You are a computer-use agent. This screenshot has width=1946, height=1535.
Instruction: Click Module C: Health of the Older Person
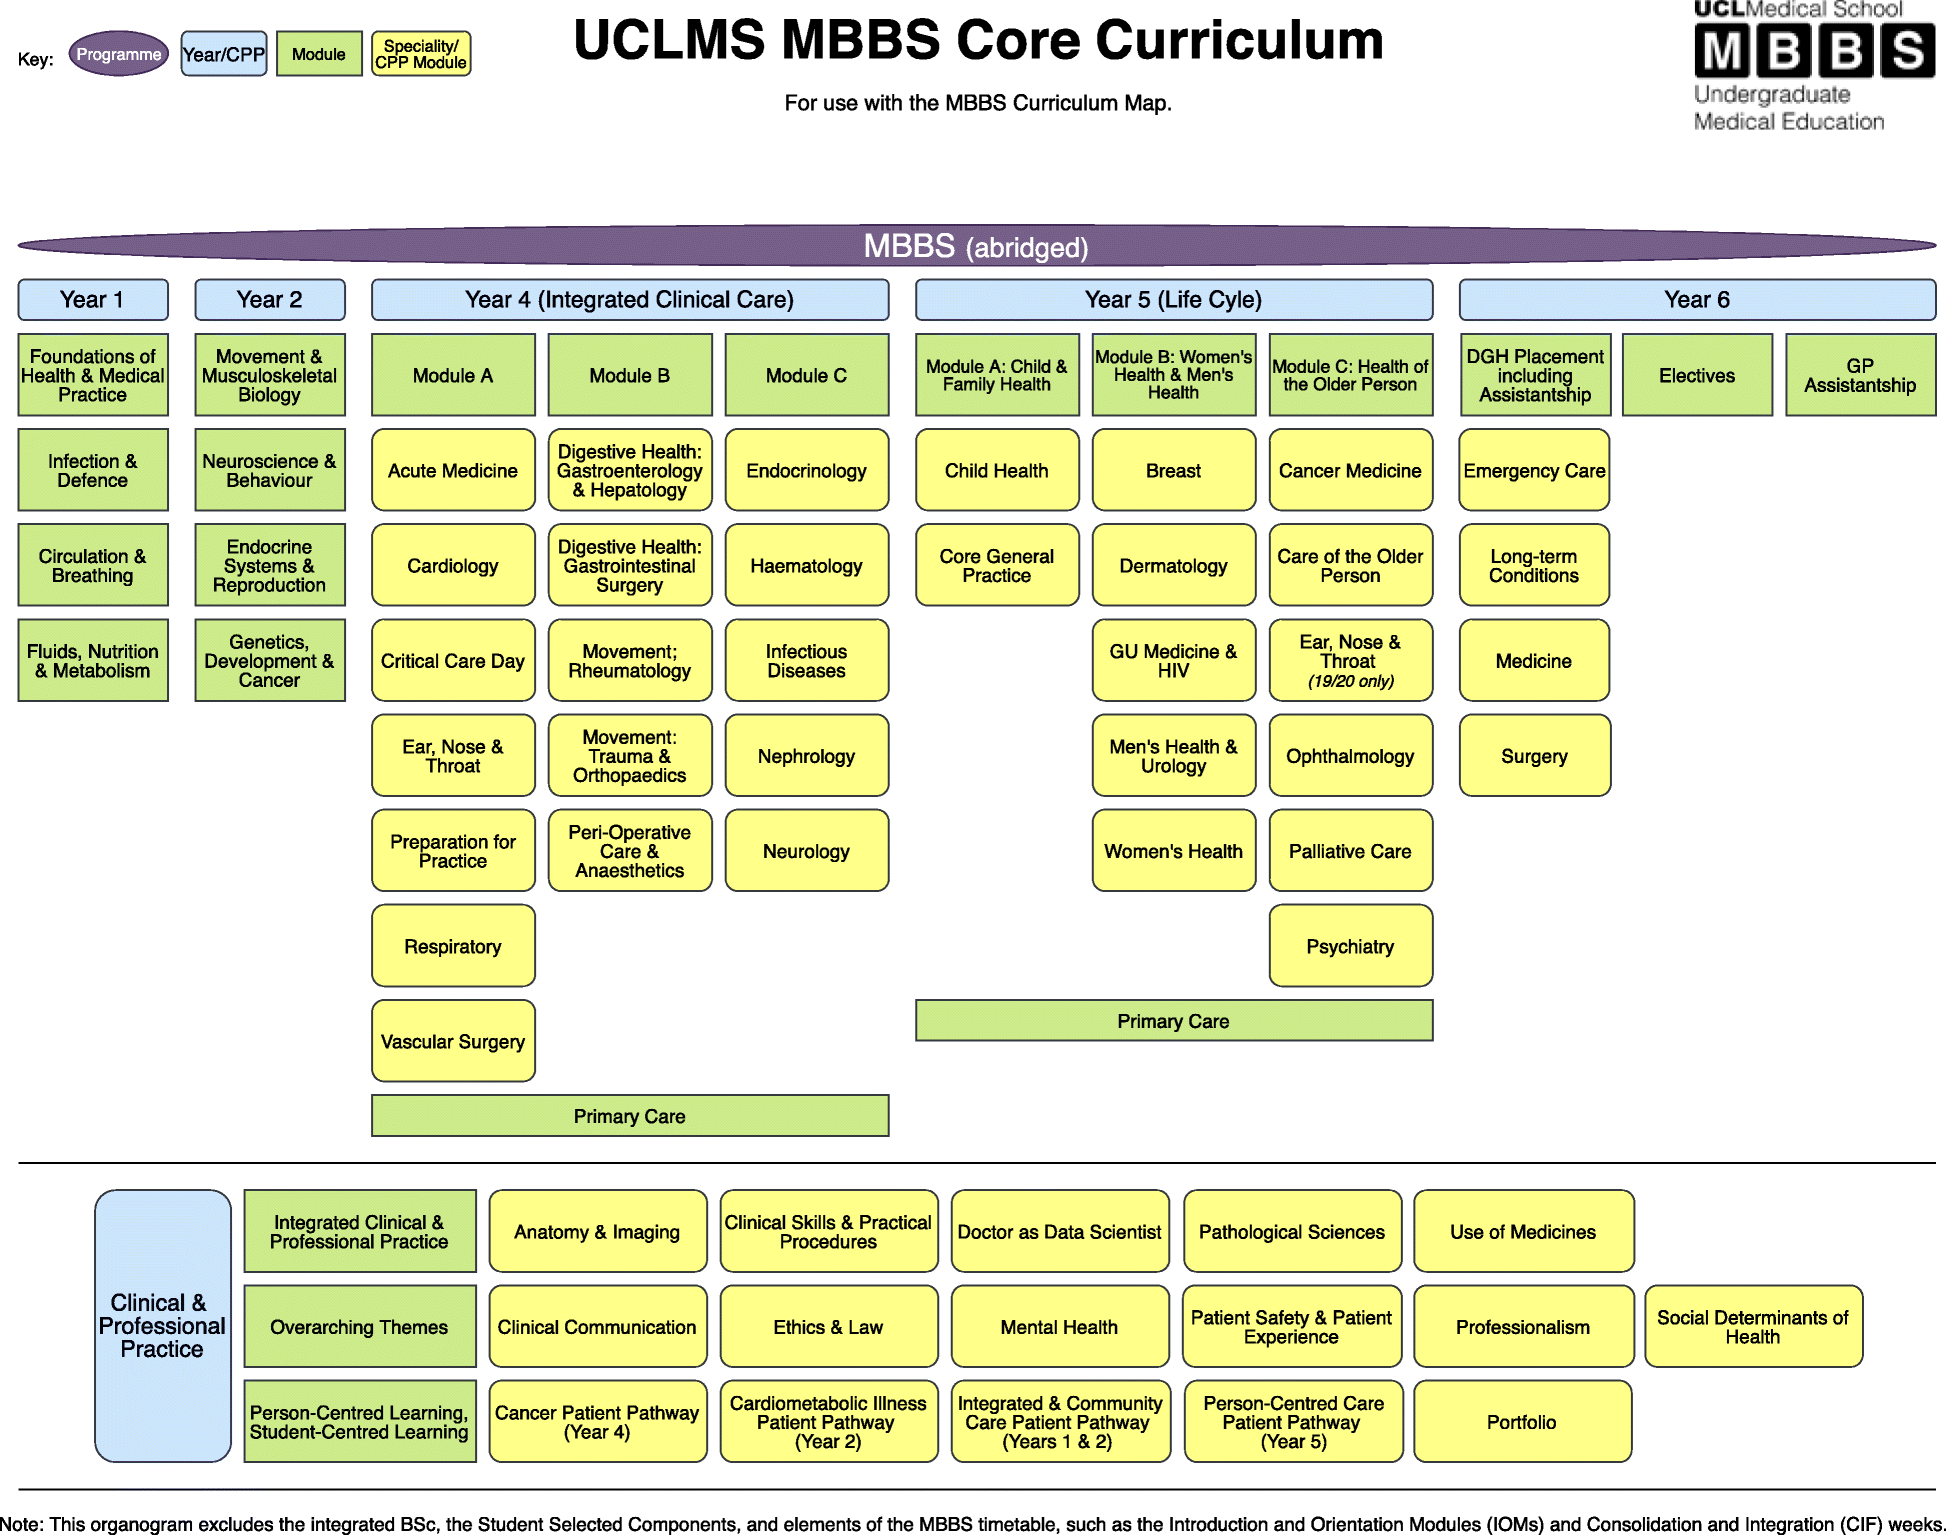click(1351, 375)
